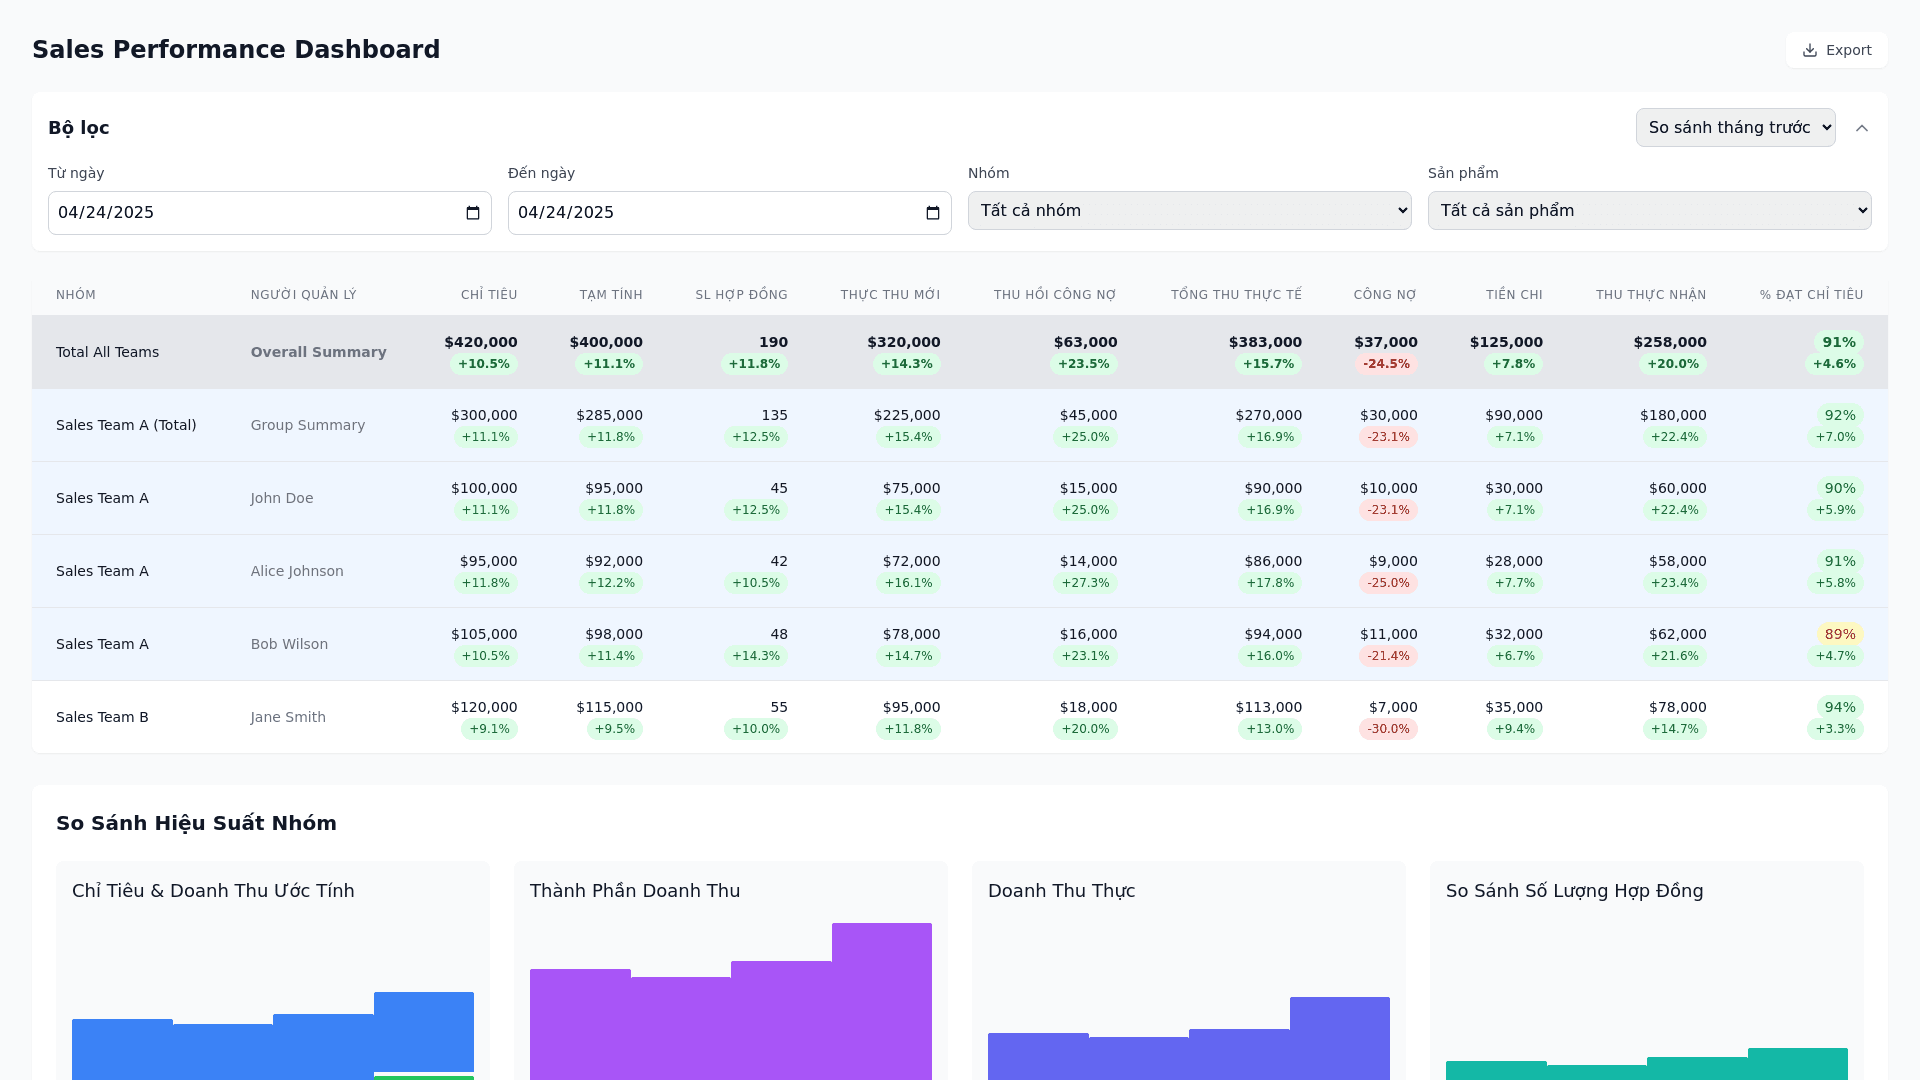Click the Chỉ Tiêu column header
Screen dimensions: 1920x1080
(x=489, y=295)
